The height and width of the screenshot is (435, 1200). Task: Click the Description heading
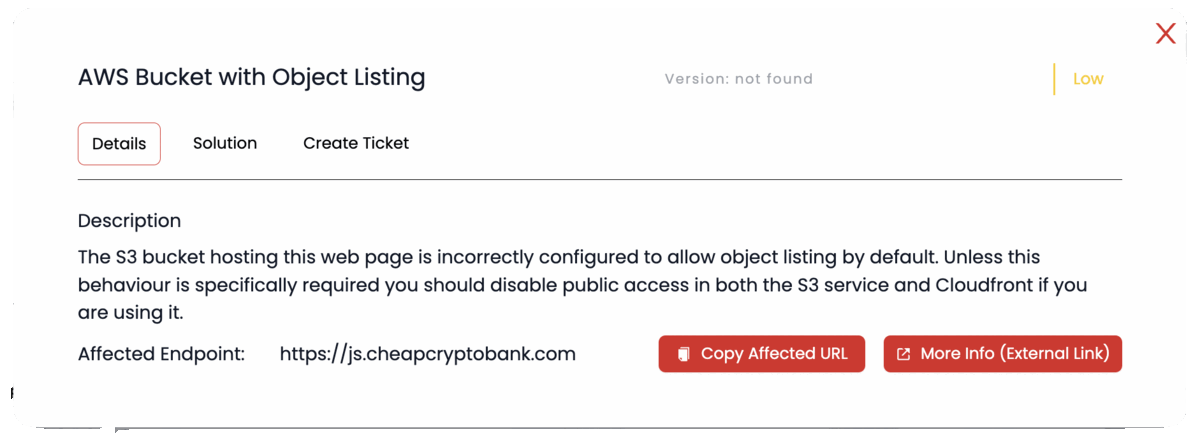click(130, 221)
